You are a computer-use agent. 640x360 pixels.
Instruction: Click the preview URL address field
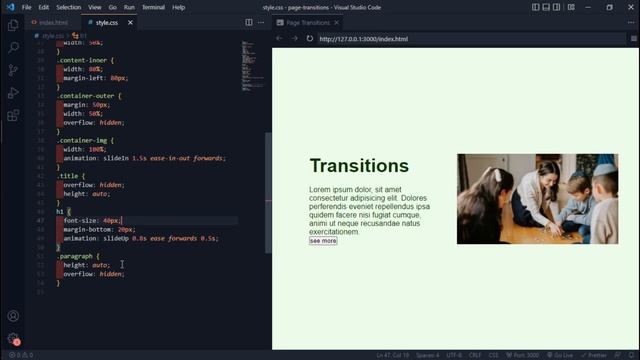(471, 39)
